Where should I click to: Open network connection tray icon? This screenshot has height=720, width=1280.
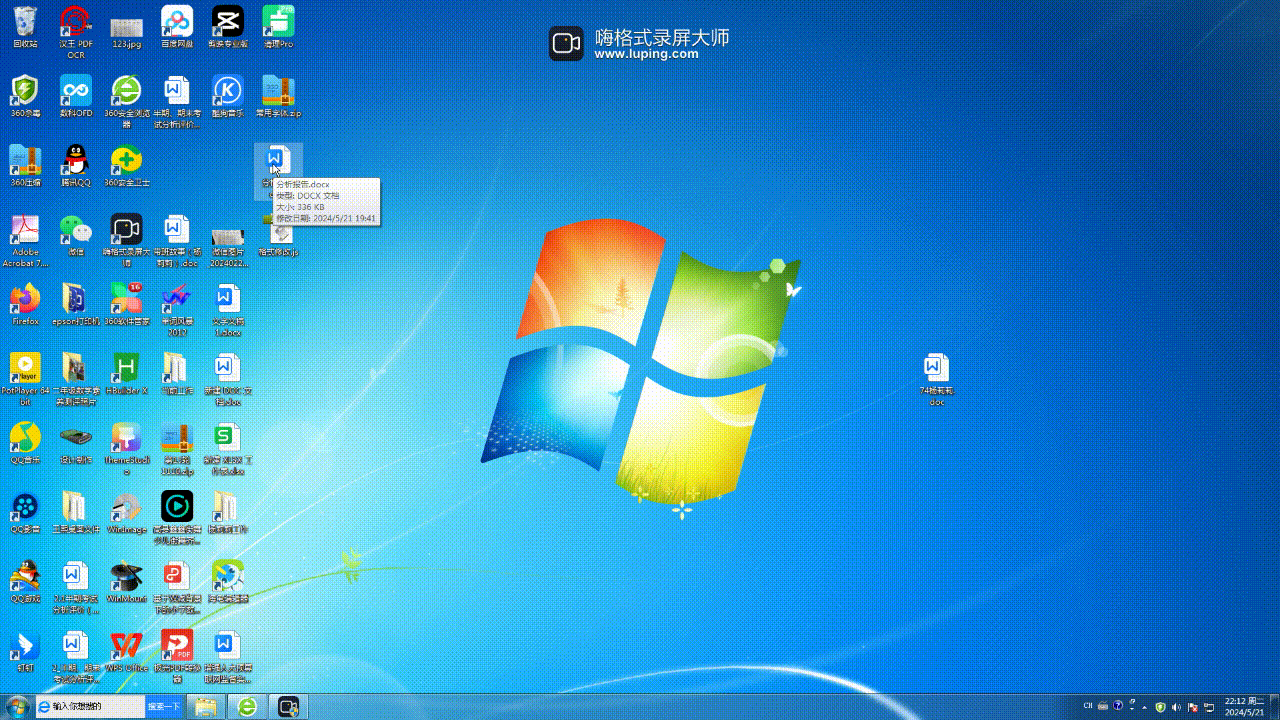pos(1209,707)
